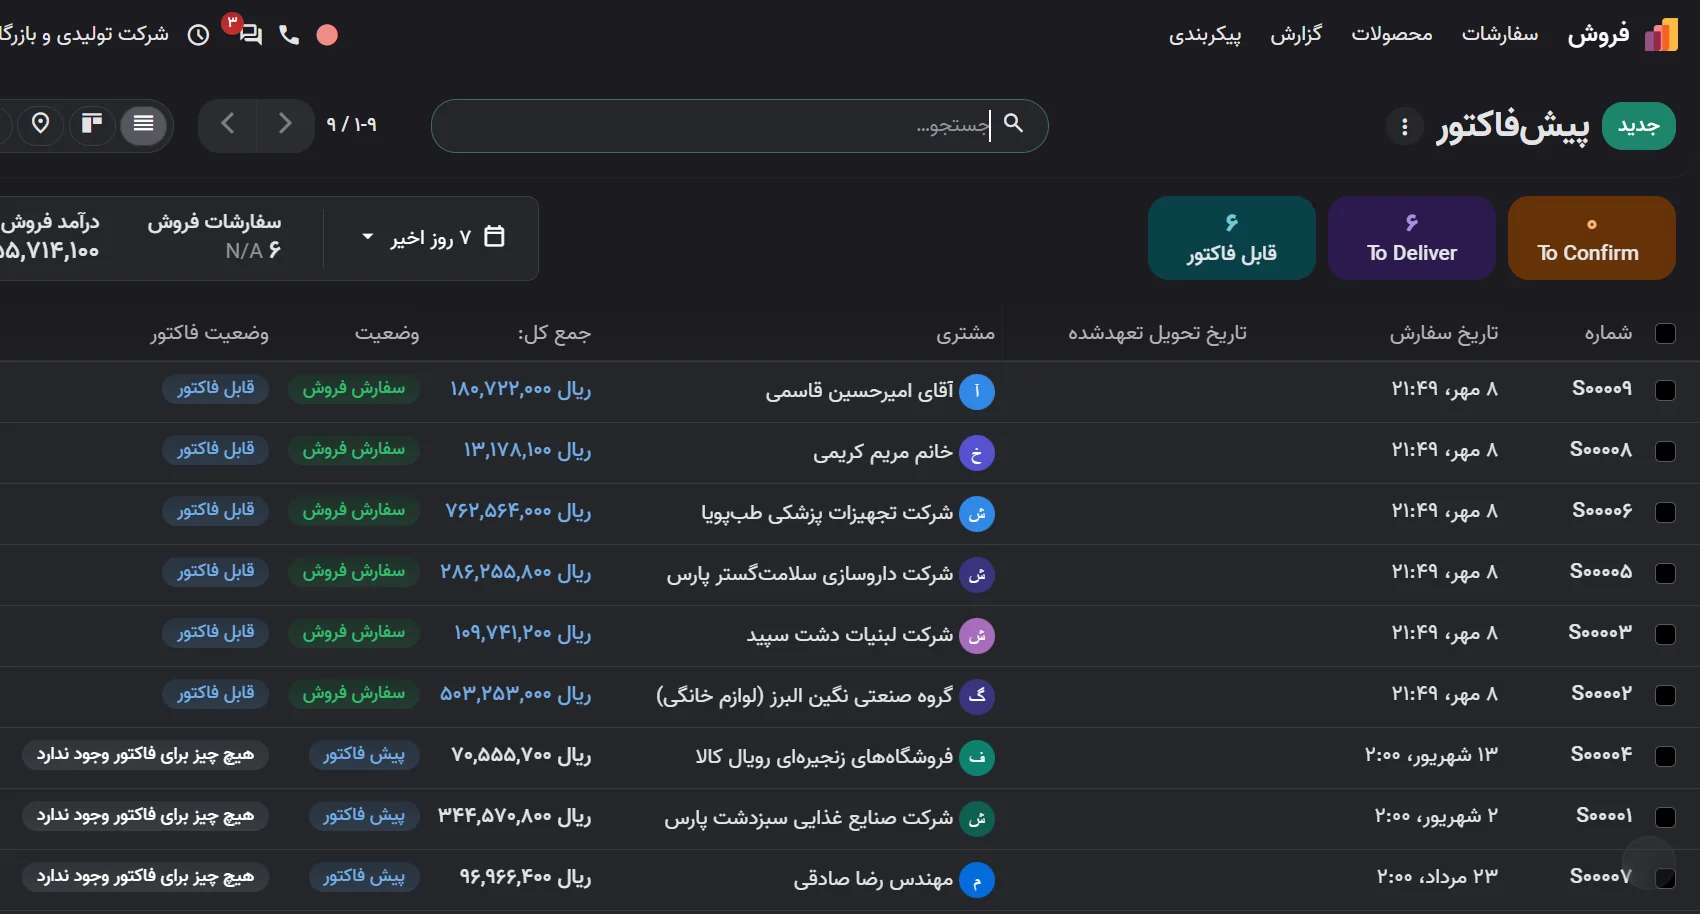Open the Sales app logo icon
The image size is (1700, 914).
(1661, 35)
